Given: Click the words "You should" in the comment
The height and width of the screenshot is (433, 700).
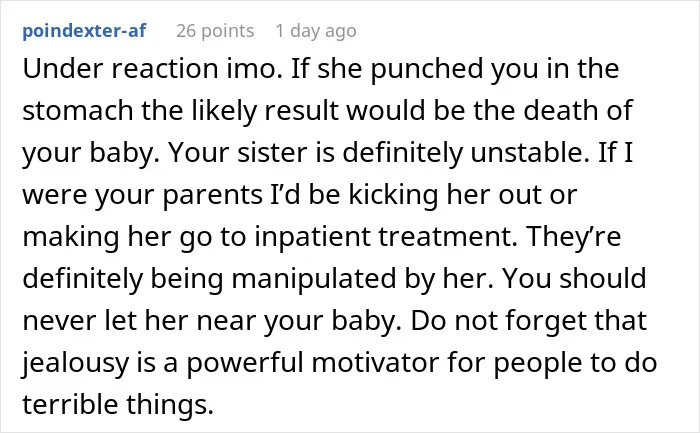Looking at the screenshot, I should (x=574, y=278).
